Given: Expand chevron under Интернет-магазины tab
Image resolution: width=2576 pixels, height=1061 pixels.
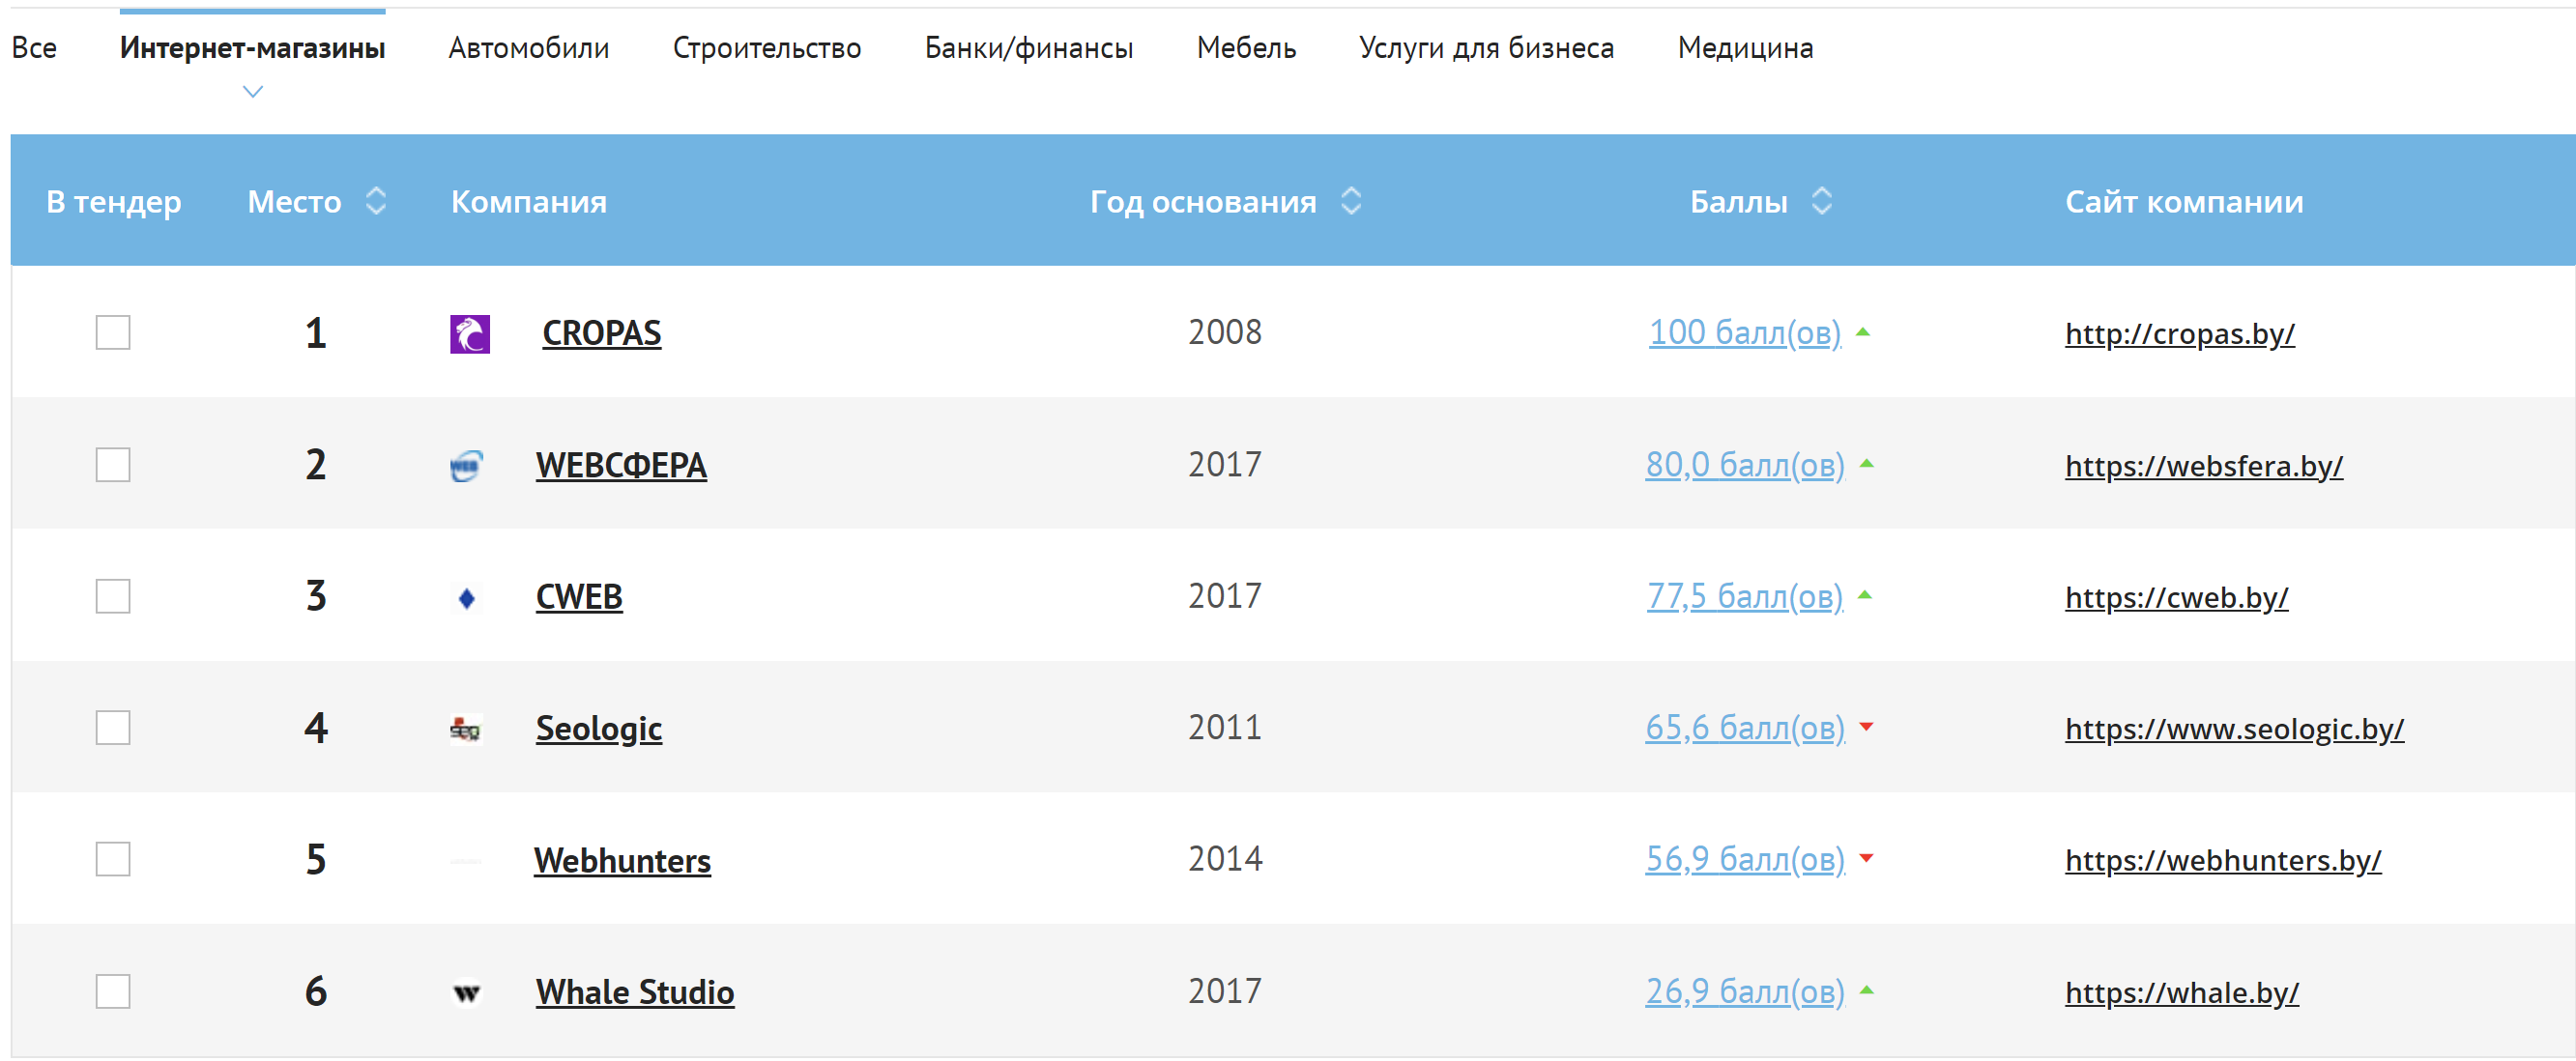Looking at the screenshot, I should (x=253, y=92).
